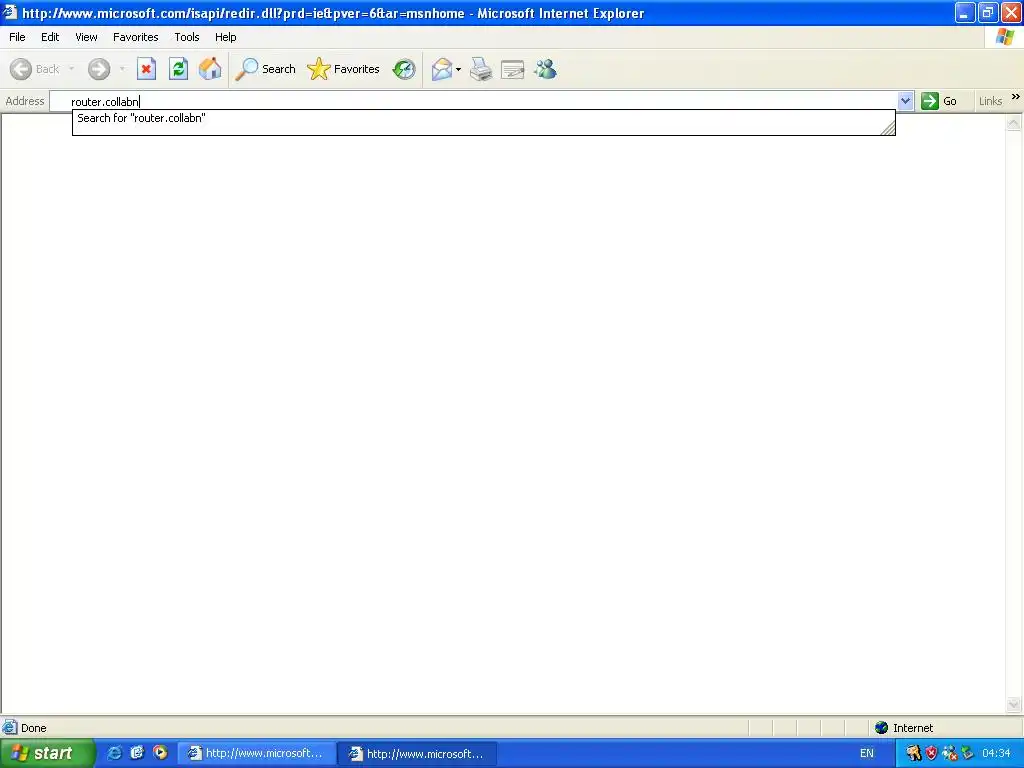
Task: Click the first system tray icon
Action: click(x=914, y=754)
